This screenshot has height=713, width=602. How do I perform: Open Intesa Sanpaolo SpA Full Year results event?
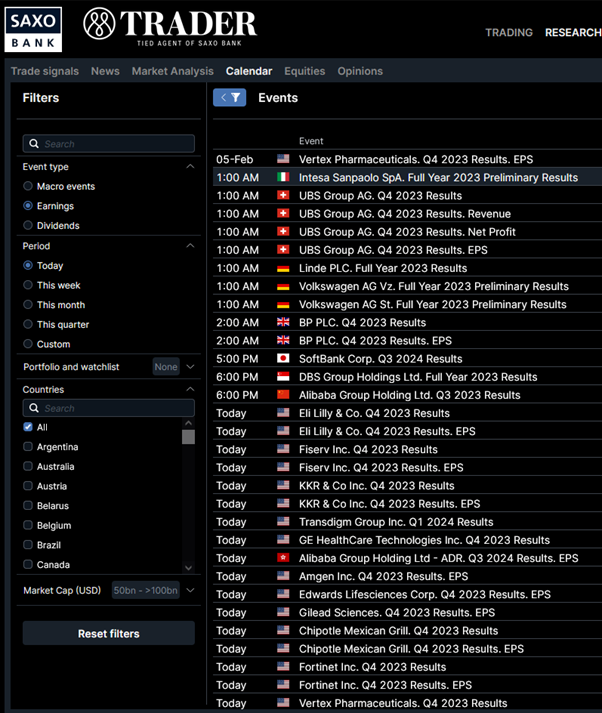(x=407, y=177)
